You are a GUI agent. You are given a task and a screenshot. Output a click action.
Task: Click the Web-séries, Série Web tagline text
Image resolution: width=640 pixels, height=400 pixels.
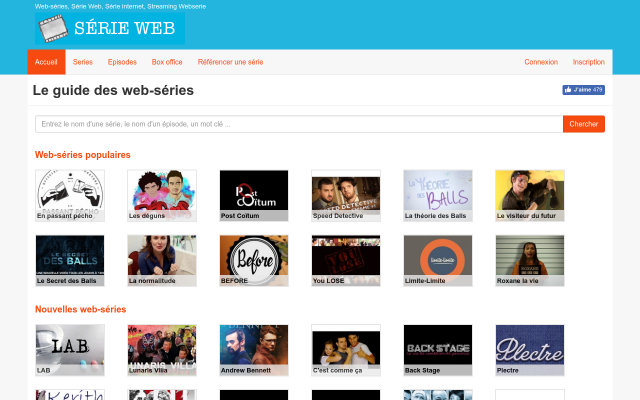pos(120,7)
